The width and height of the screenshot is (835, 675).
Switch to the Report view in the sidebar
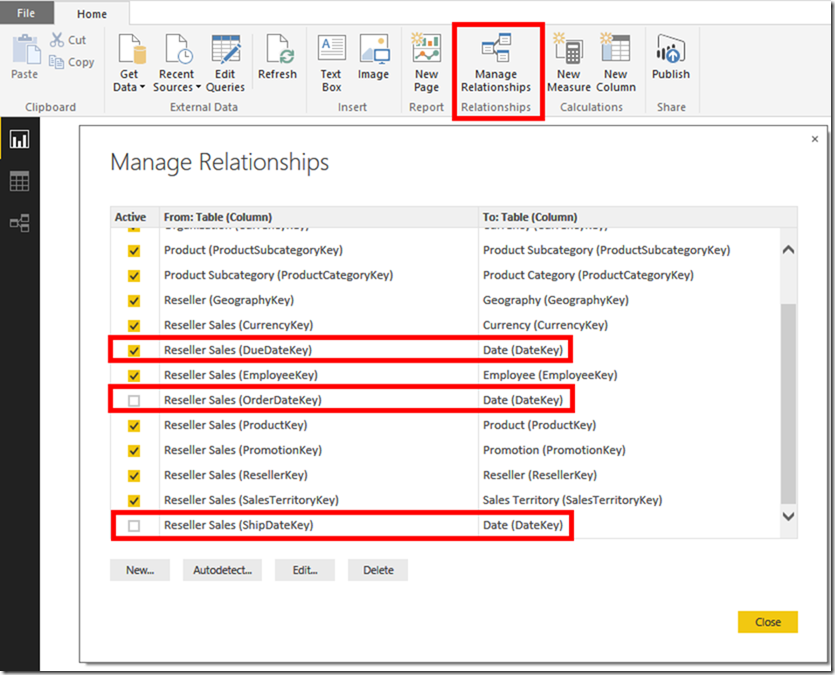tap(20, 139)
